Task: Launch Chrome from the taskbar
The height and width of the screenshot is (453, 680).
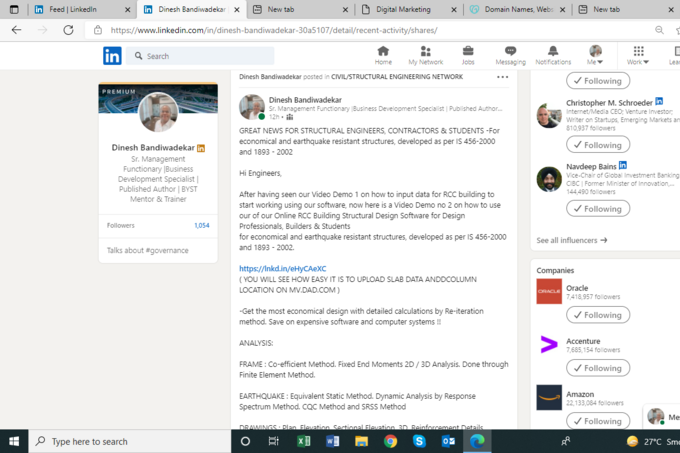Action: click(x=390, y=441)
